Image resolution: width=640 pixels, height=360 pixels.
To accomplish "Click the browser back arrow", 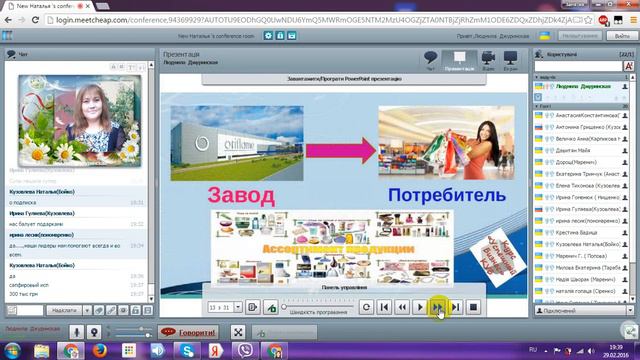I will click(8, 20).
